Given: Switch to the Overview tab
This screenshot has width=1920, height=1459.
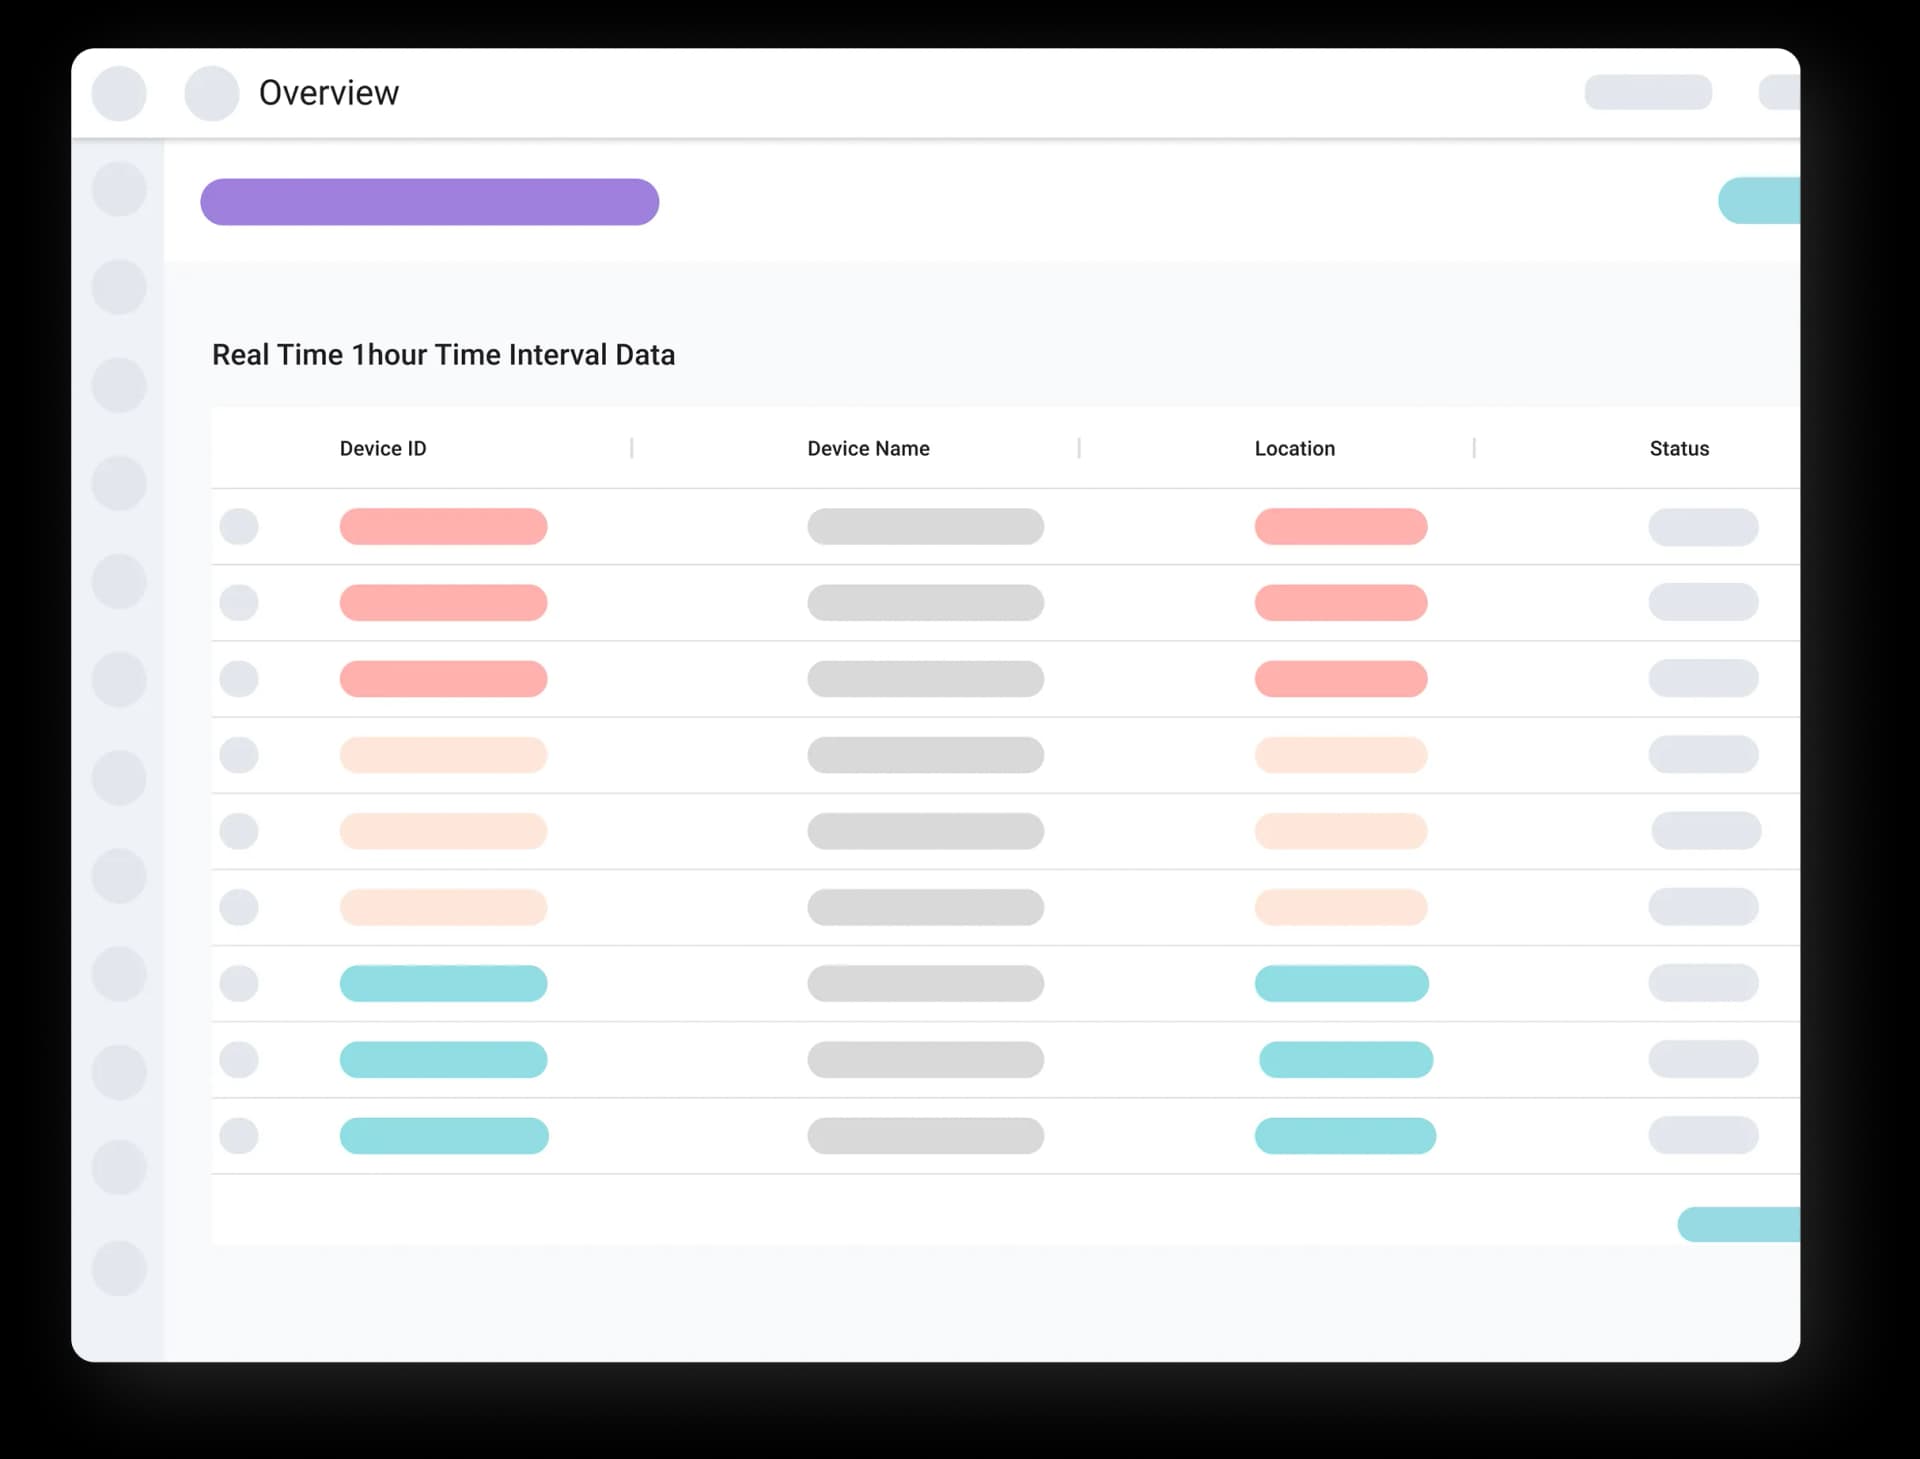Looking at the screenshot, I should [329, 92].
